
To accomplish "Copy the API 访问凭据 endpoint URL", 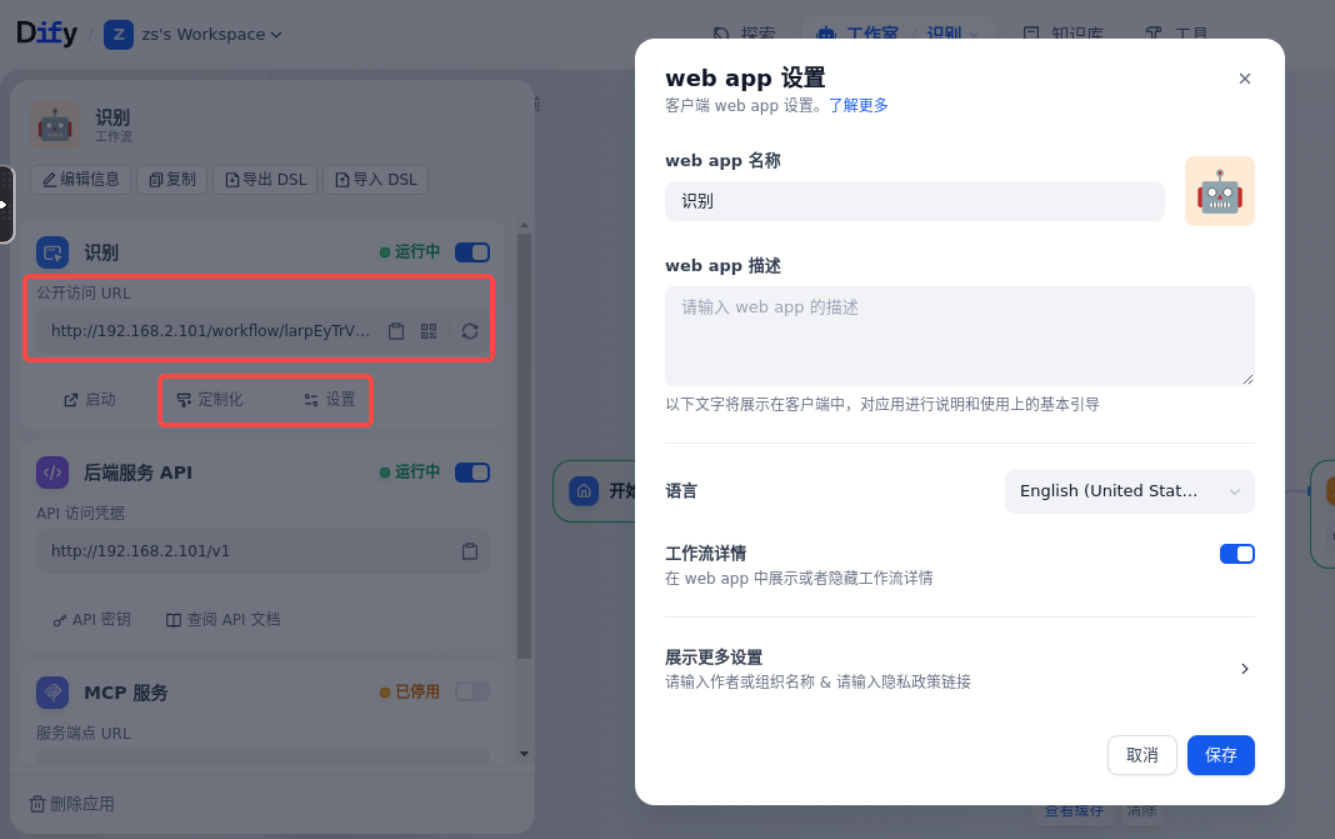I will coord(470,551).
